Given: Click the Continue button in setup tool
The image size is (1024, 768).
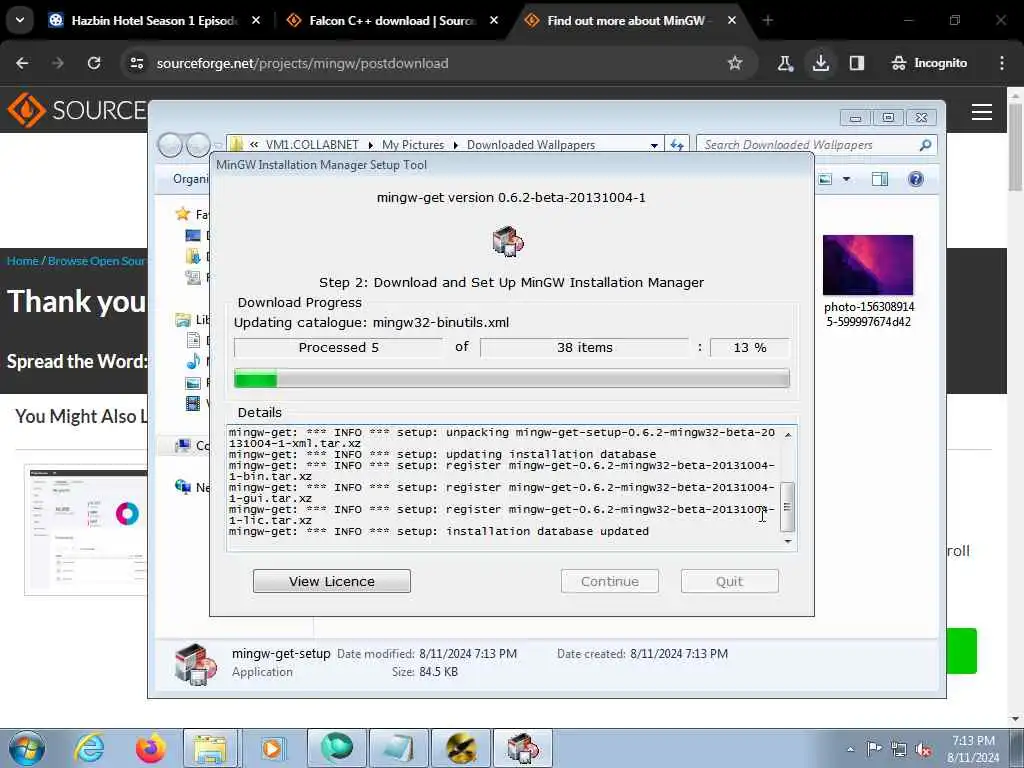Looking at the screenshot, I should (610, 581).
